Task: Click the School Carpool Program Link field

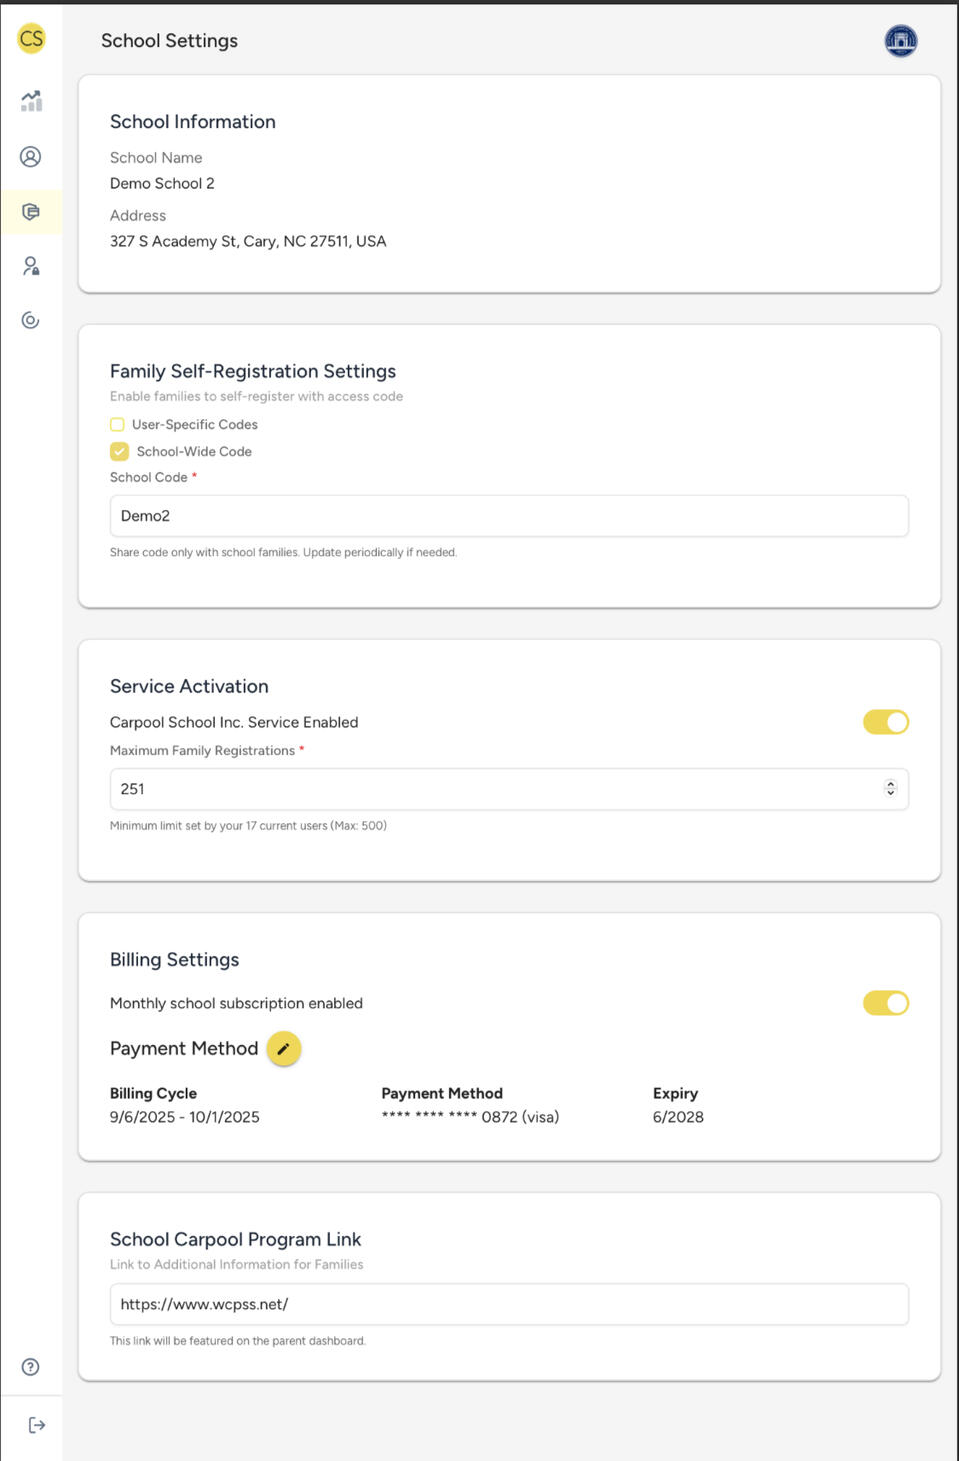Action: coord(508,1304)
